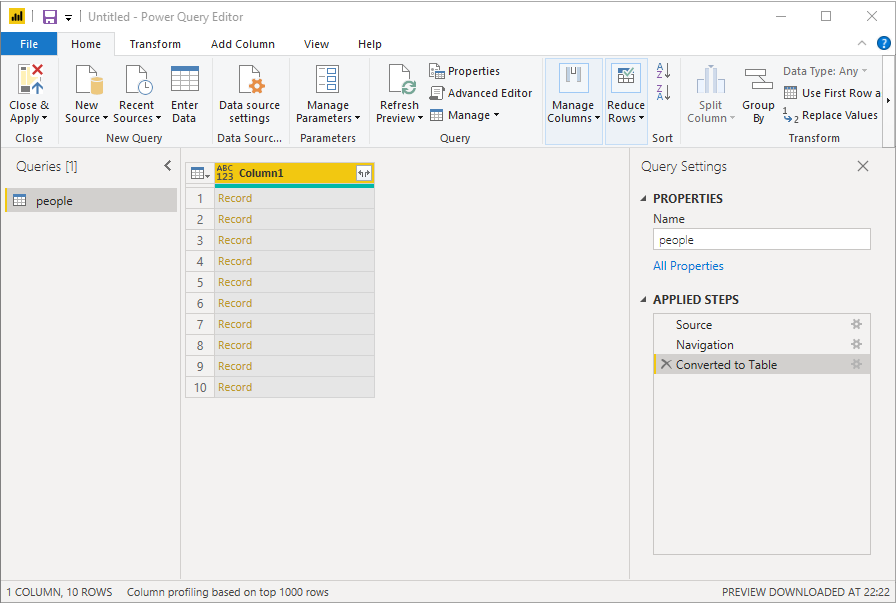
Task: Open table menu icon at grid corner
Action: pos(200,173)
